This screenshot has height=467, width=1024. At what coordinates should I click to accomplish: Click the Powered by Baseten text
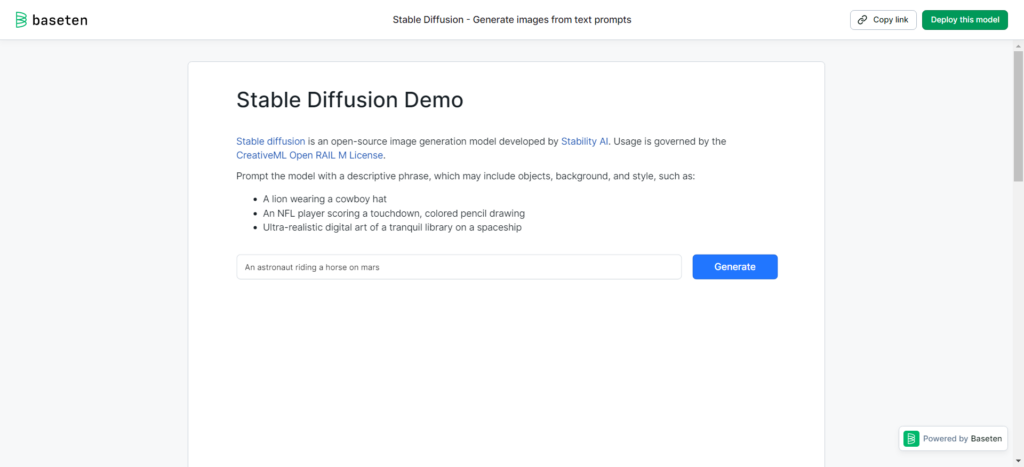point(962,439)
